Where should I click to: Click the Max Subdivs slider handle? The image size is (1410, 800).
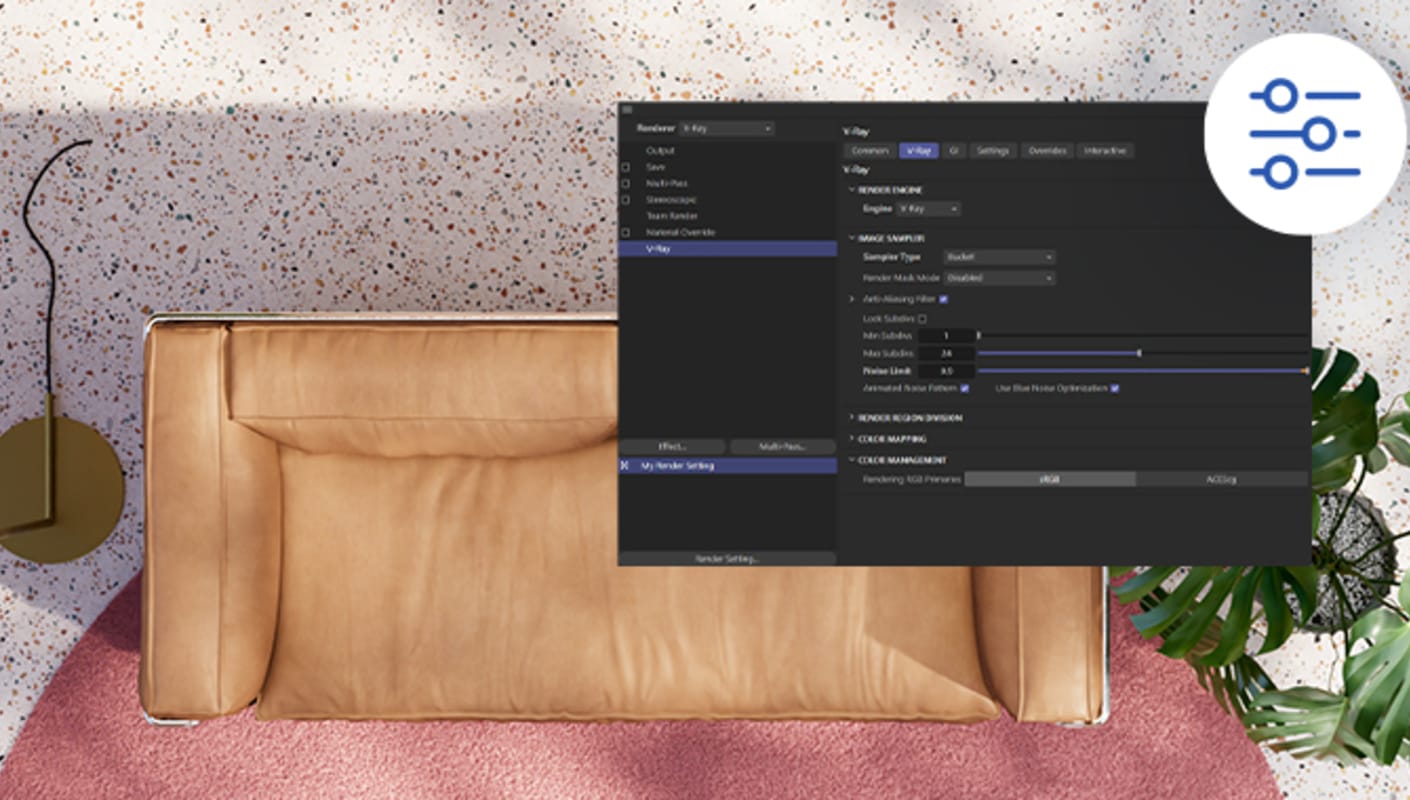1139,353
